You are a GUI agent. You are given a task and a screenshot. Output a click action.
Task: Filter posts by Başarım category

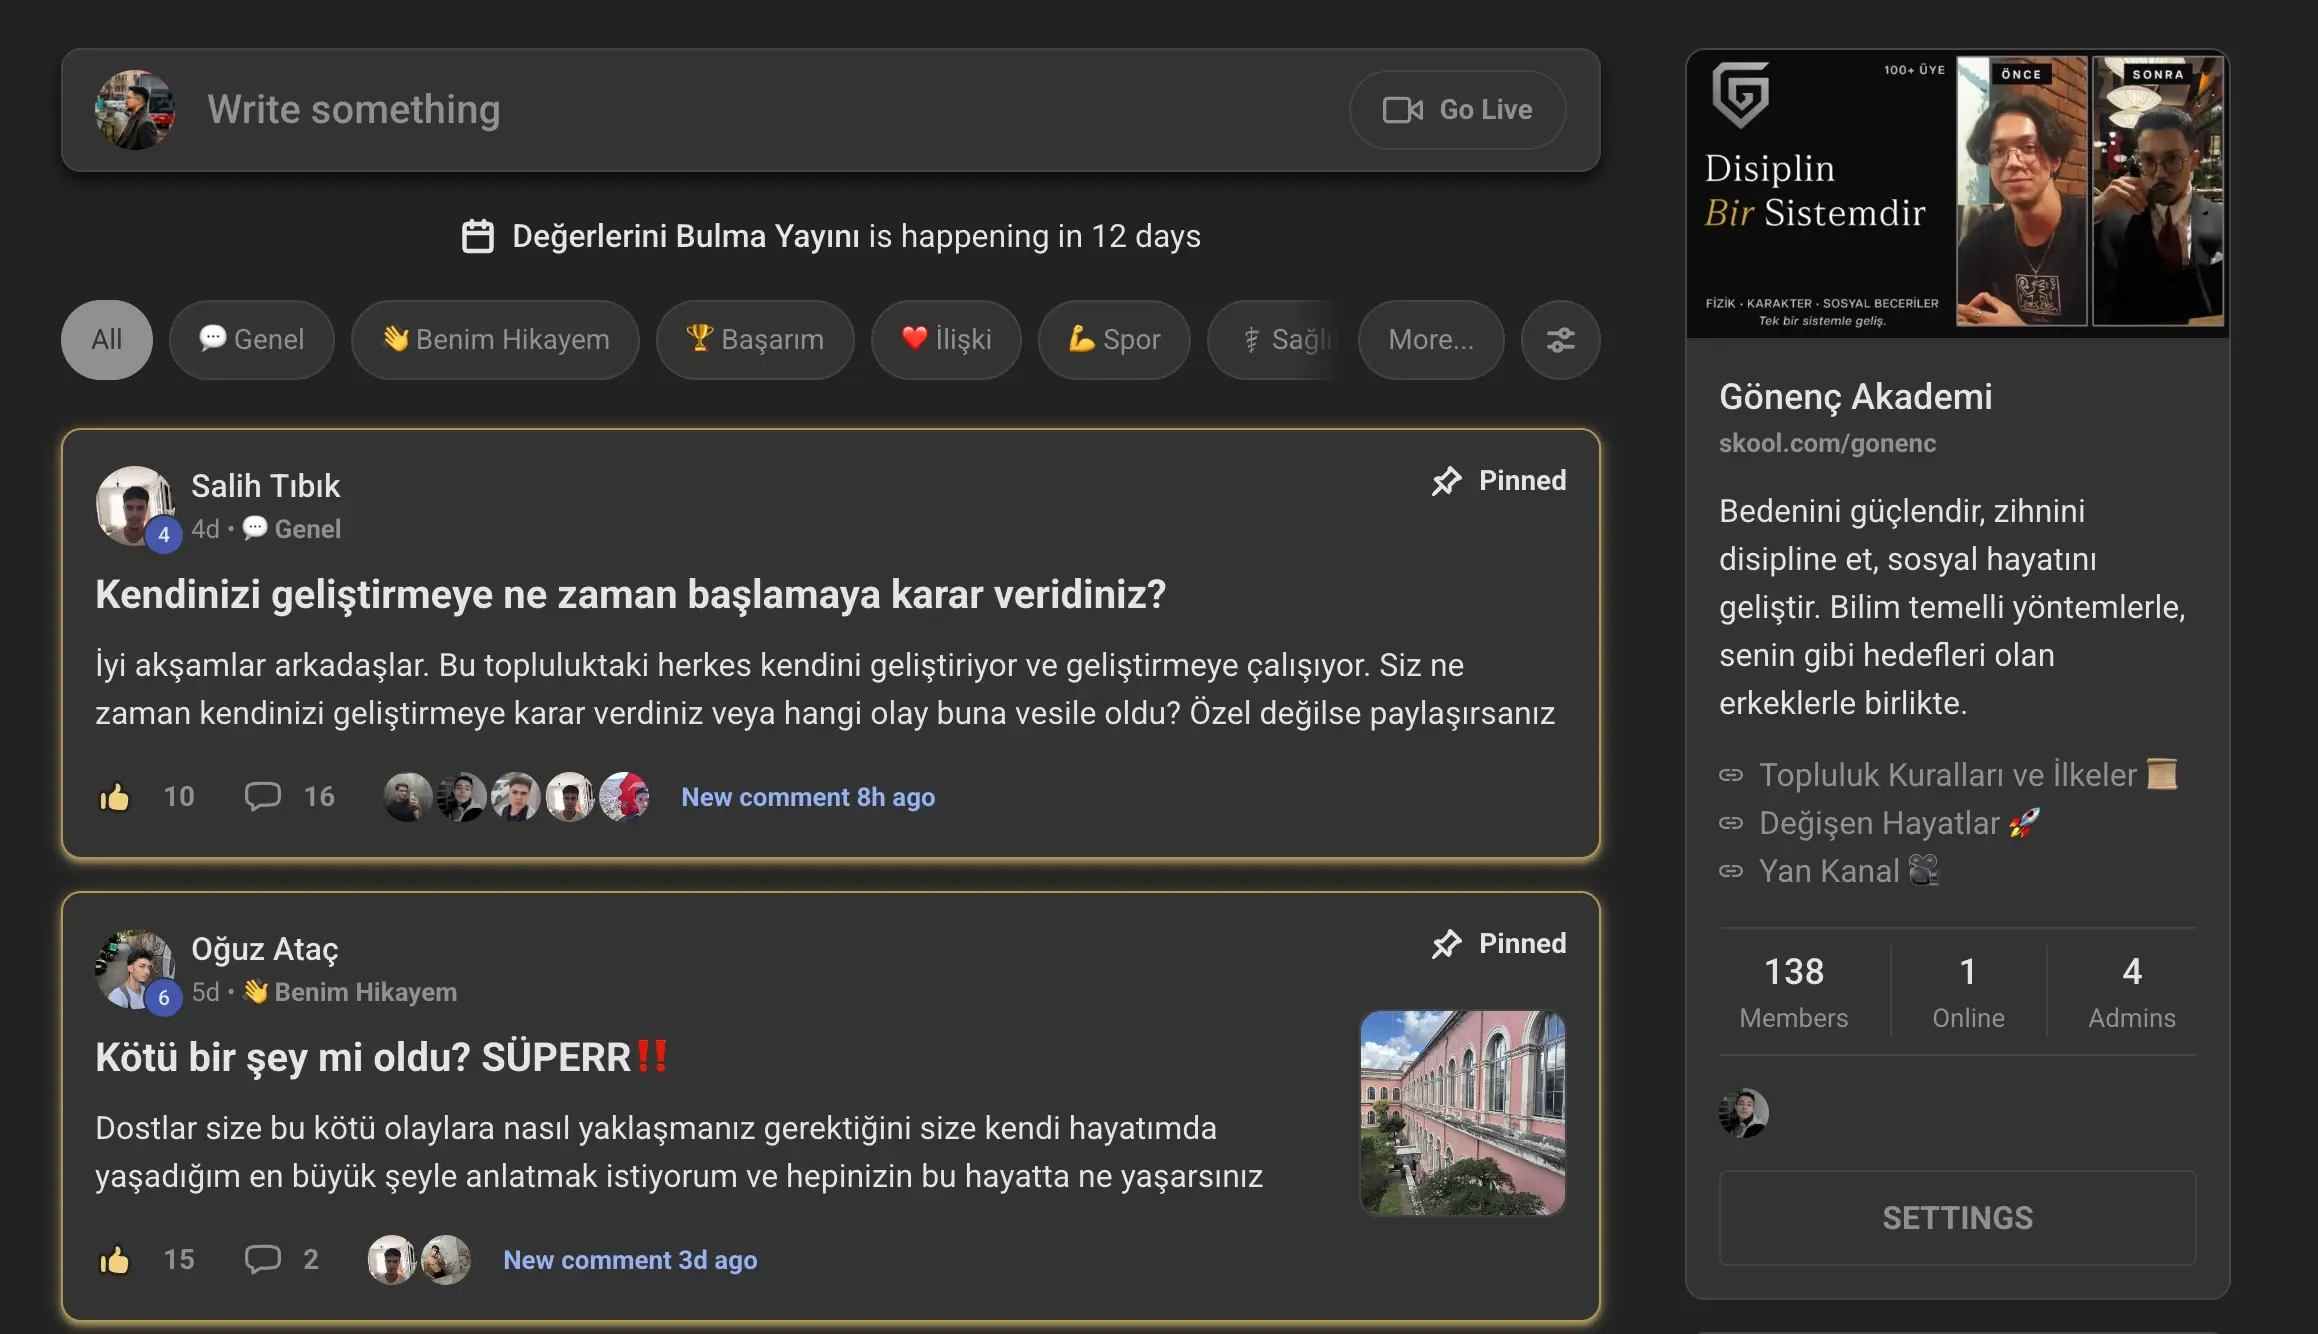coord(755,340)
